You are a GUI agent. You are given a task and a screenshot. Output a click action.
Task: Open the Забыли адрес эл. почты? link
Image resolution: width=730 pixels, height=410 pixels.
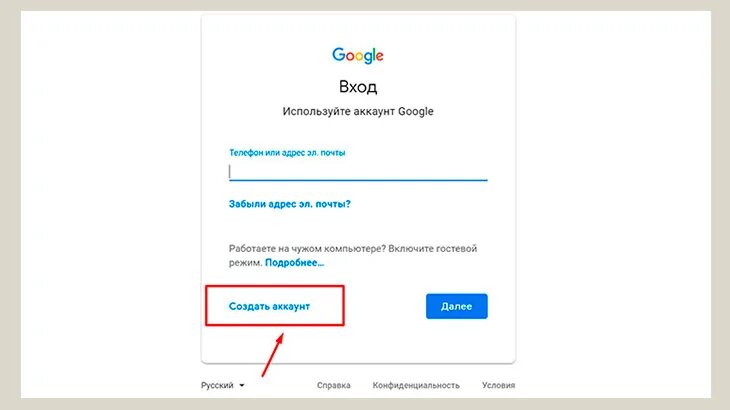(290, 204)
